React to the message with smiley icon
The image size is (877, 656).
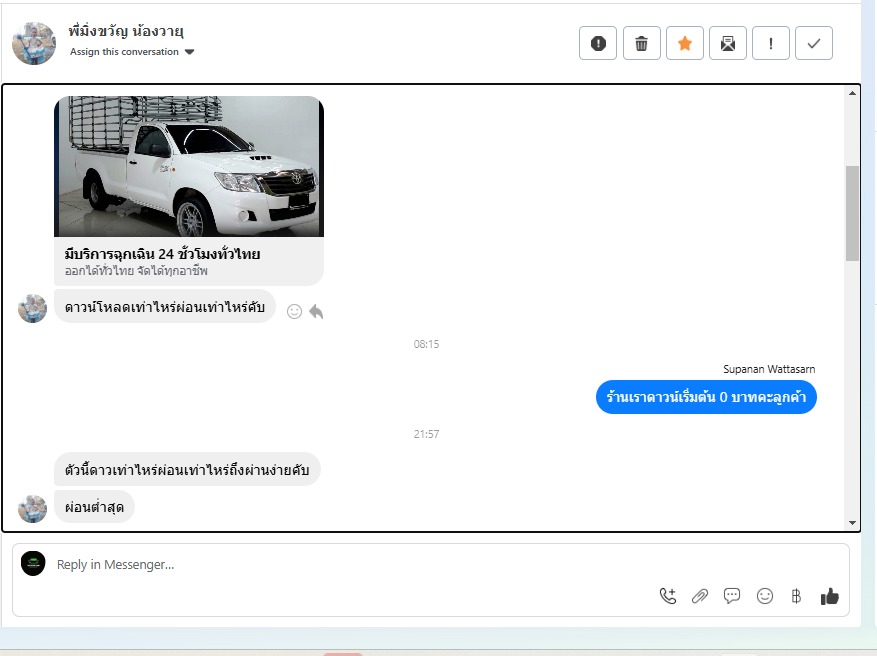click(294, 311)
